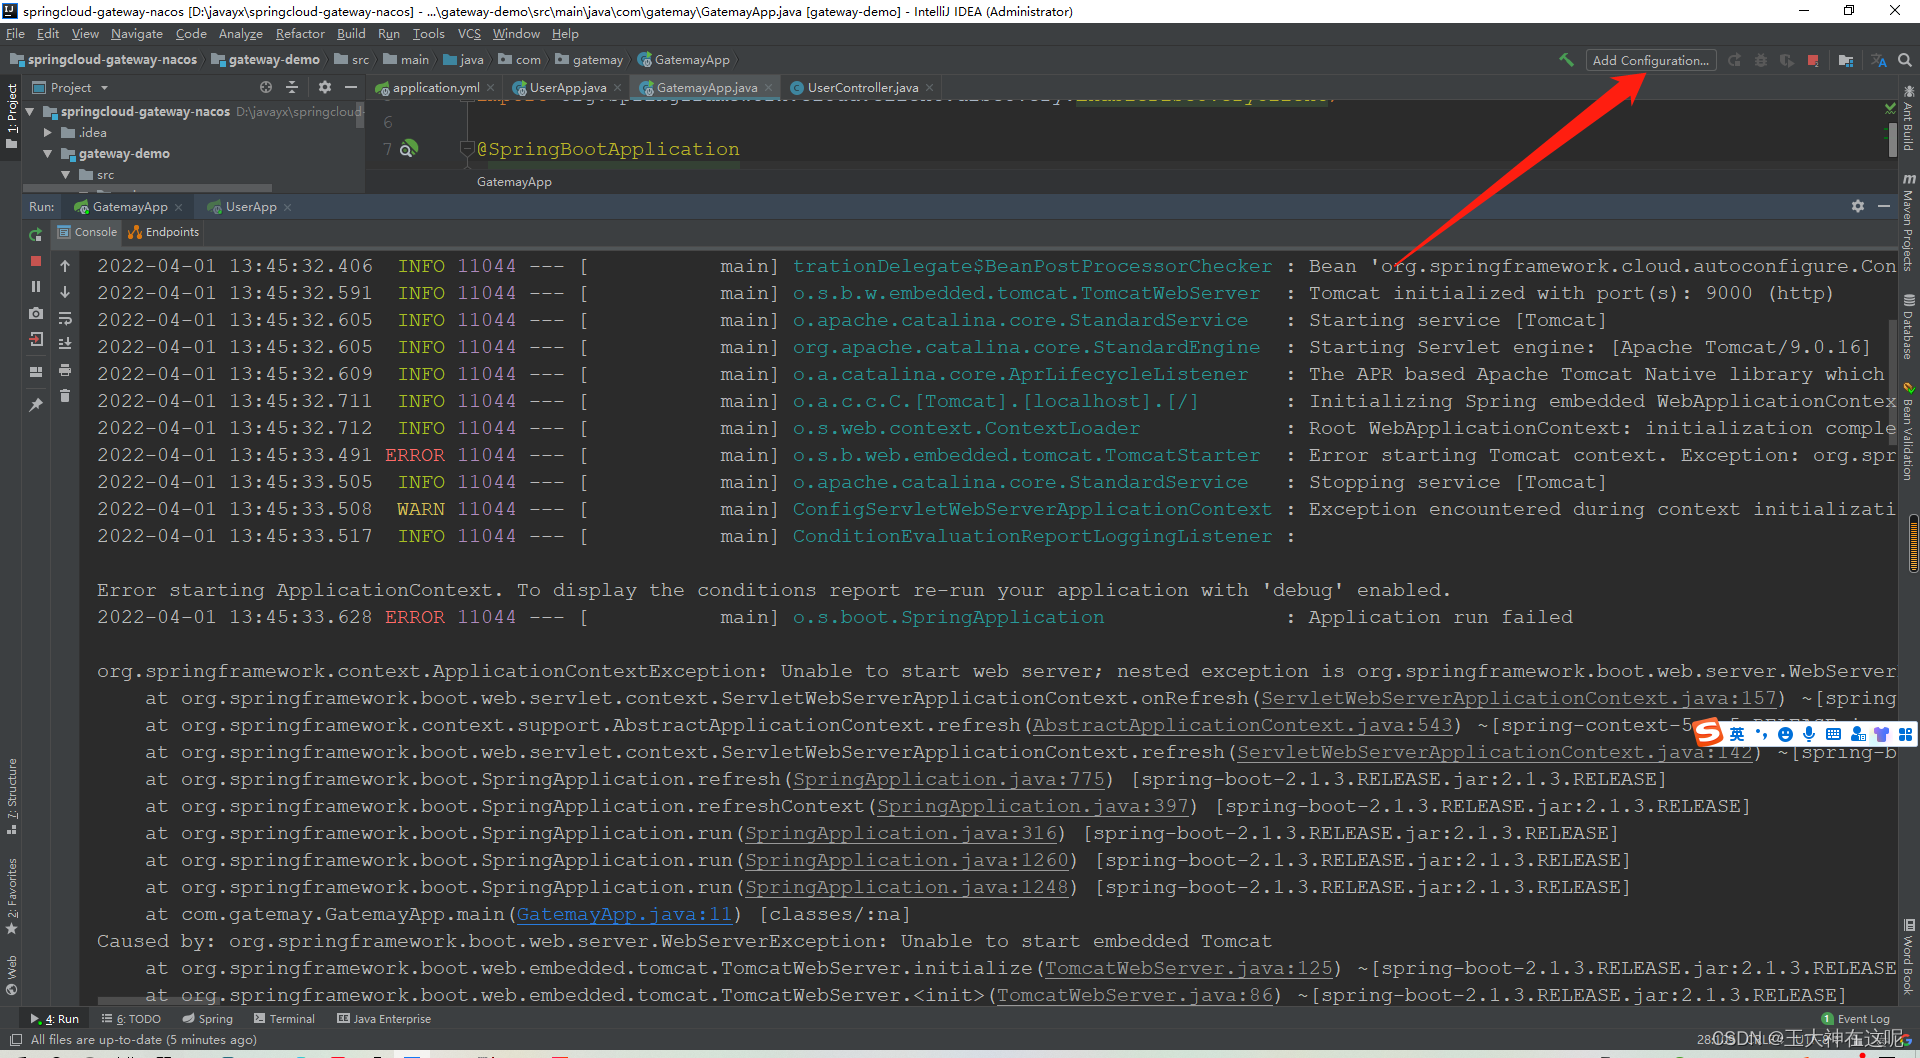Open the Project view dropdown
Screen dimensions: 1920x1058
(x=70, y=88)
